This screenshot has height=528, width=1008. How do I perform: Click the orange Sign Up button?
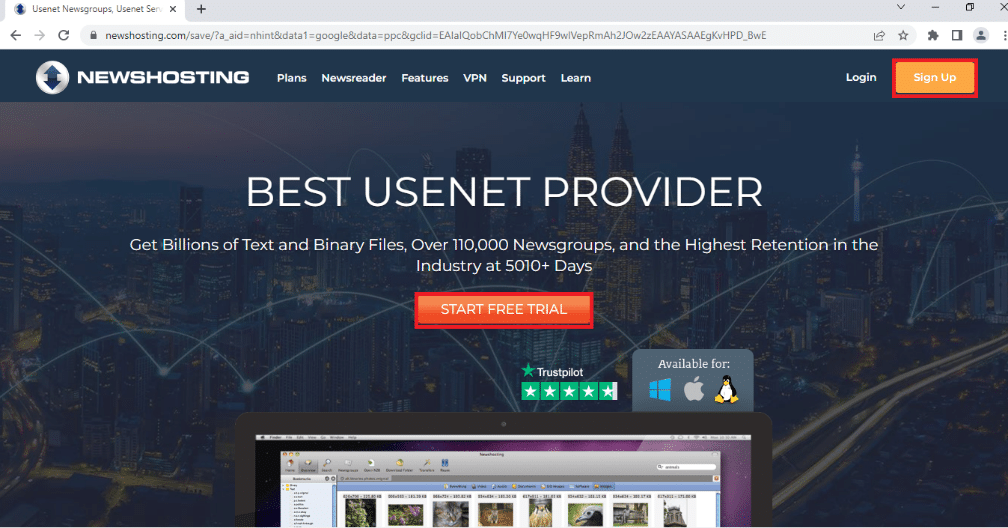click(x=935, y=78)
